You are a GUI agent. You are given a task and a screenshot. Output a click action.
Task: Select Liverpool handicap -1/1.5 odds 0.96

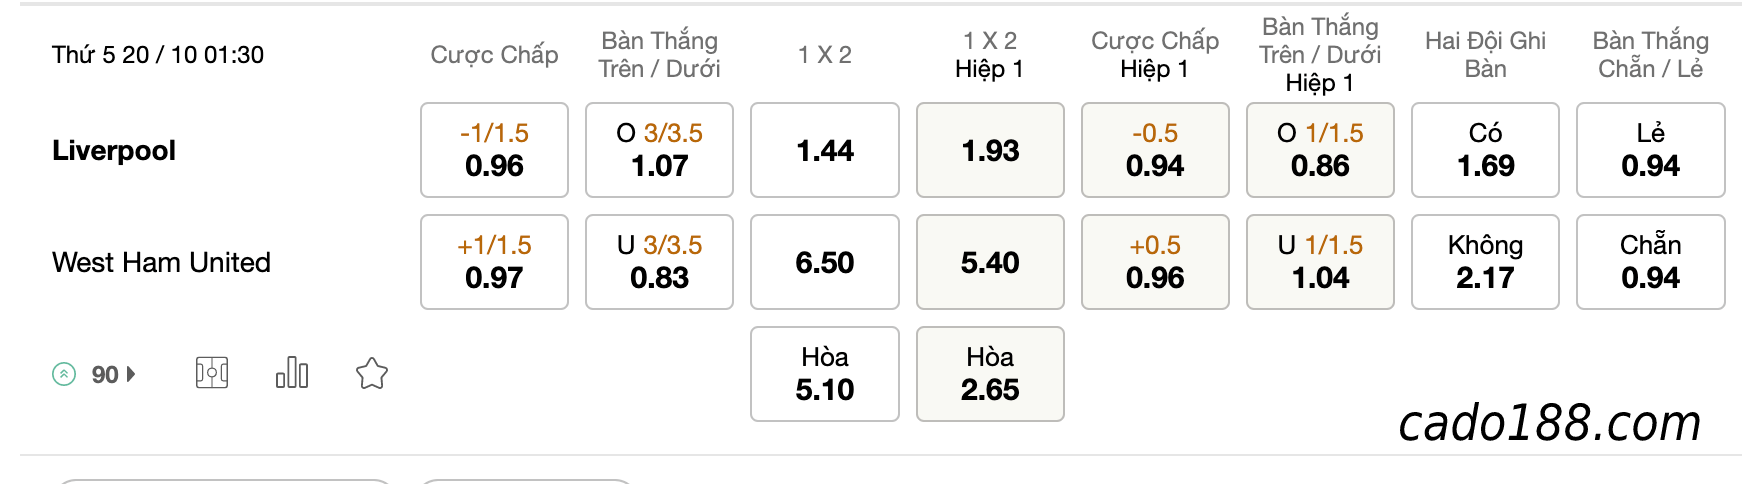pyautogui.click(x=494, y=150)
